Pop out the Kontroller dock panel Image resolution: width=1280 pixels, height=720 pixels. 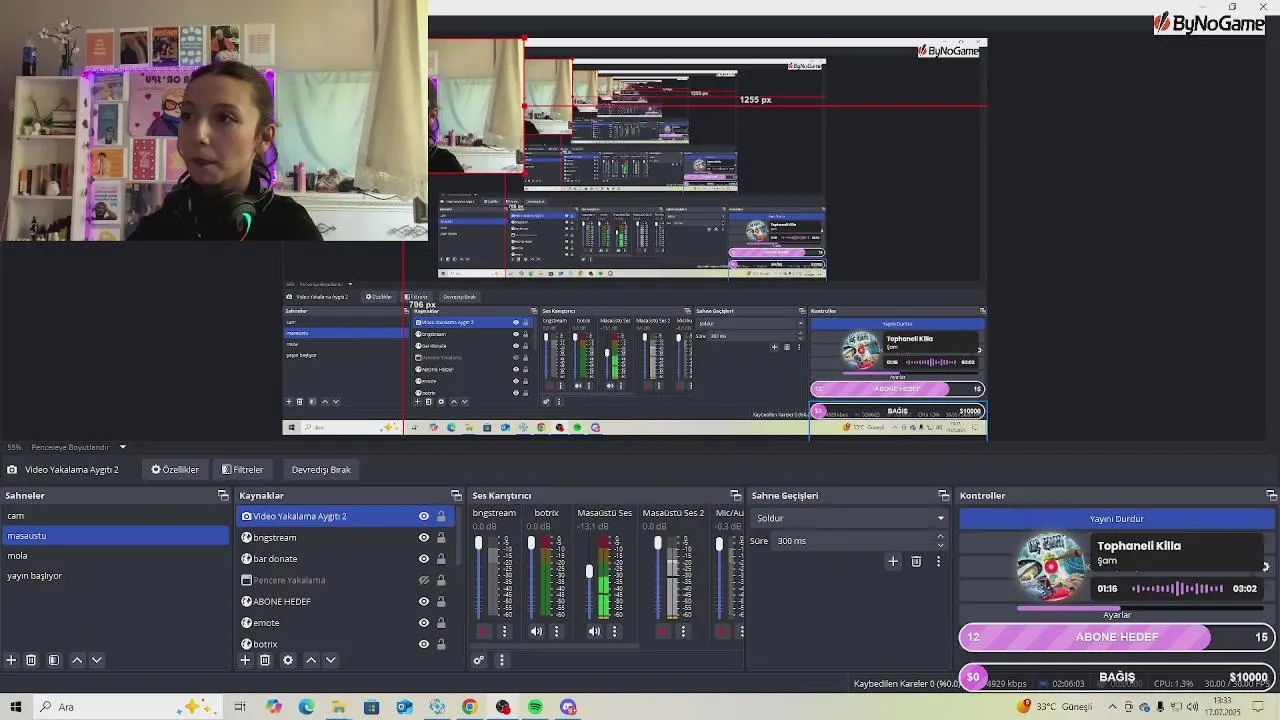click(1271, 496)
